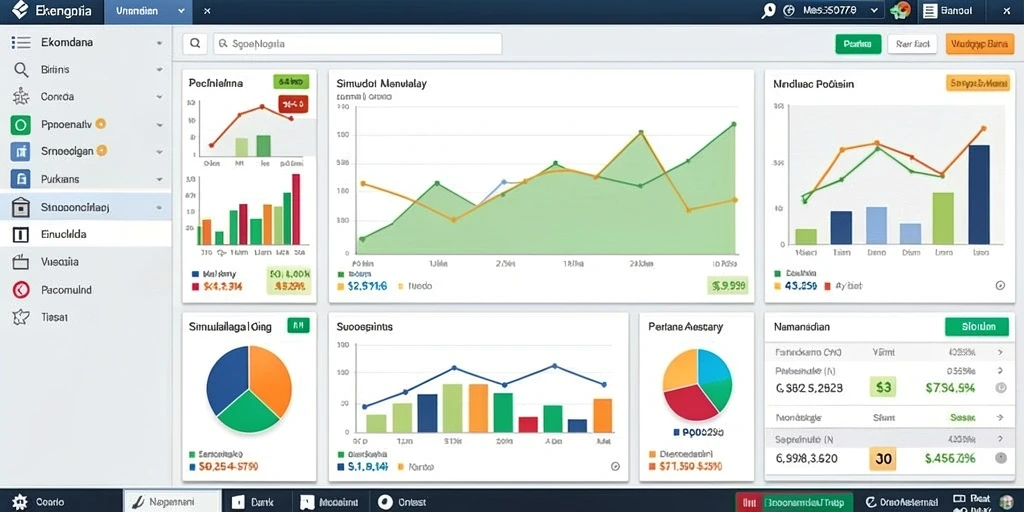Click the red Pacomulnd circle icon
1024x512 pixels.
coord(21,290)
